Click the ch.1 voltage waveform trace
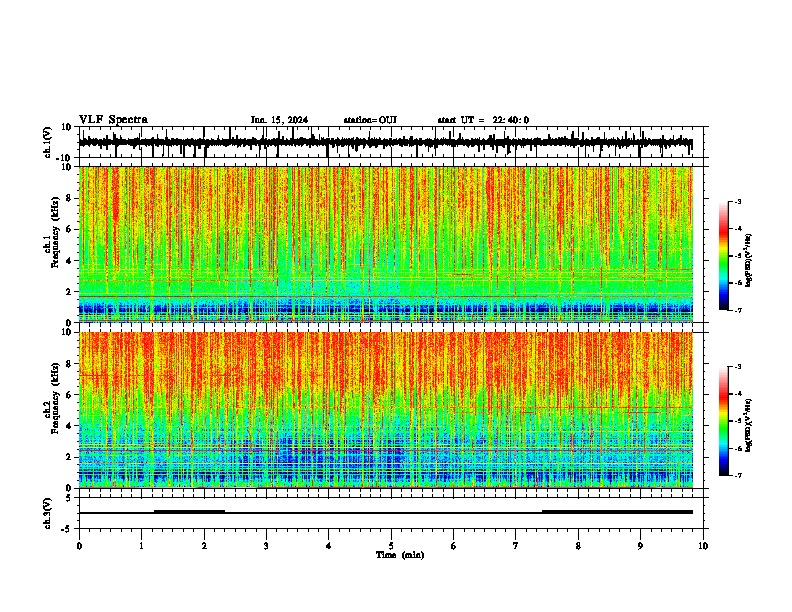 (386, 143)
